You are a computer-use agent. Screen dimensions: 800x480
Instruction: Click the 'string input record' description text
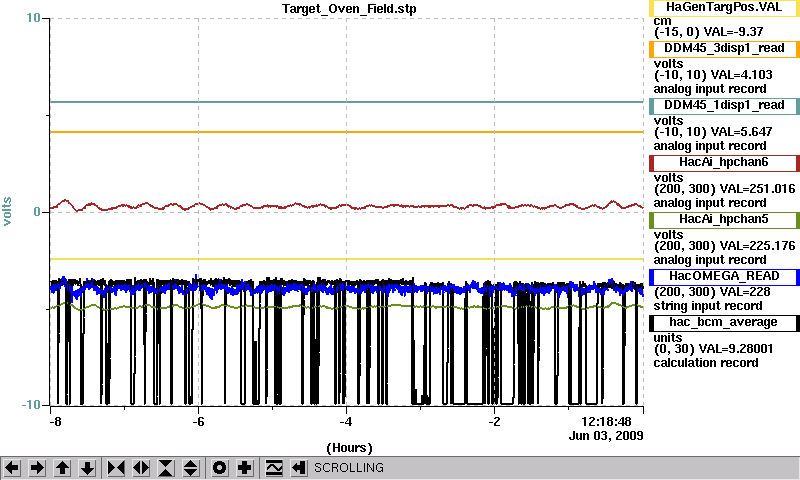[x=708, y=306]
